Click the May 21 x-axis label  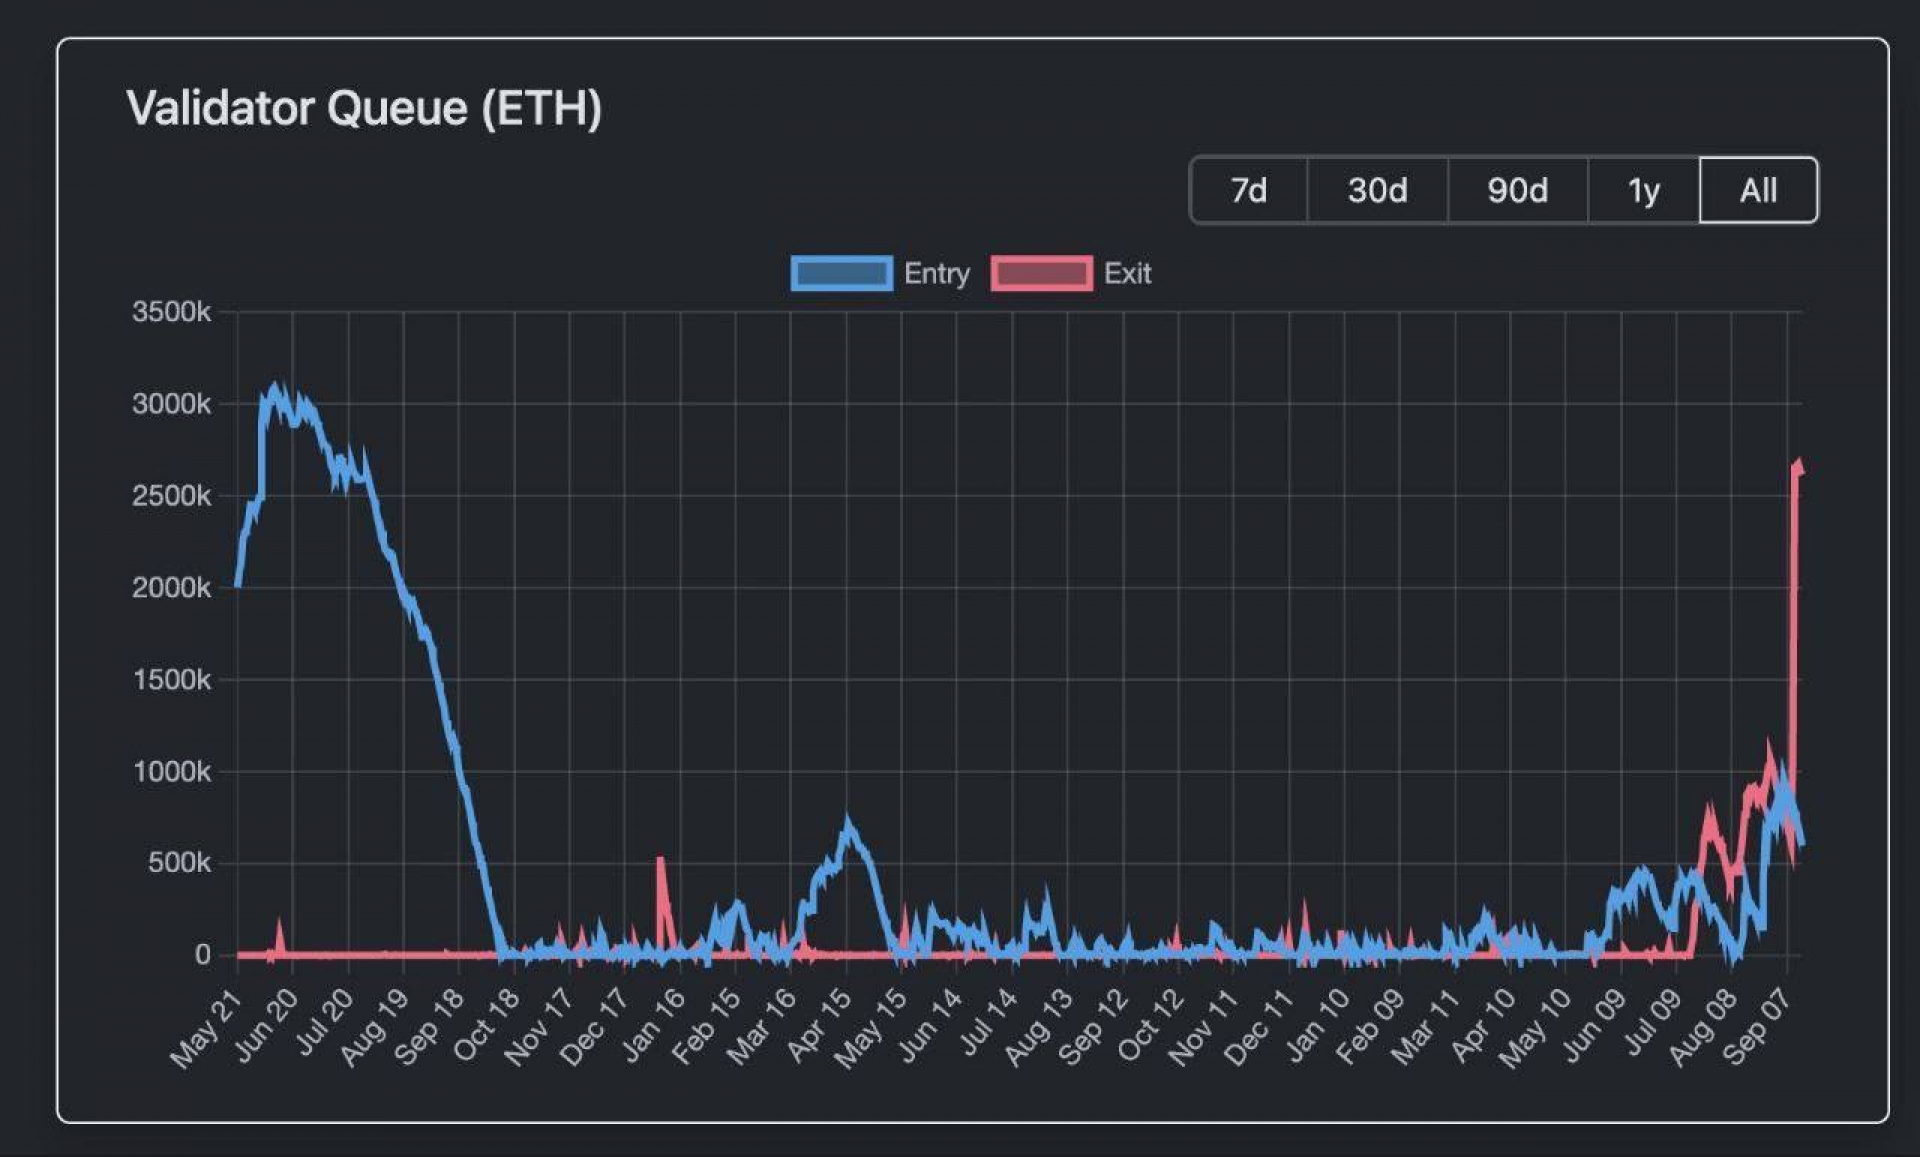tap(208, 1027)
